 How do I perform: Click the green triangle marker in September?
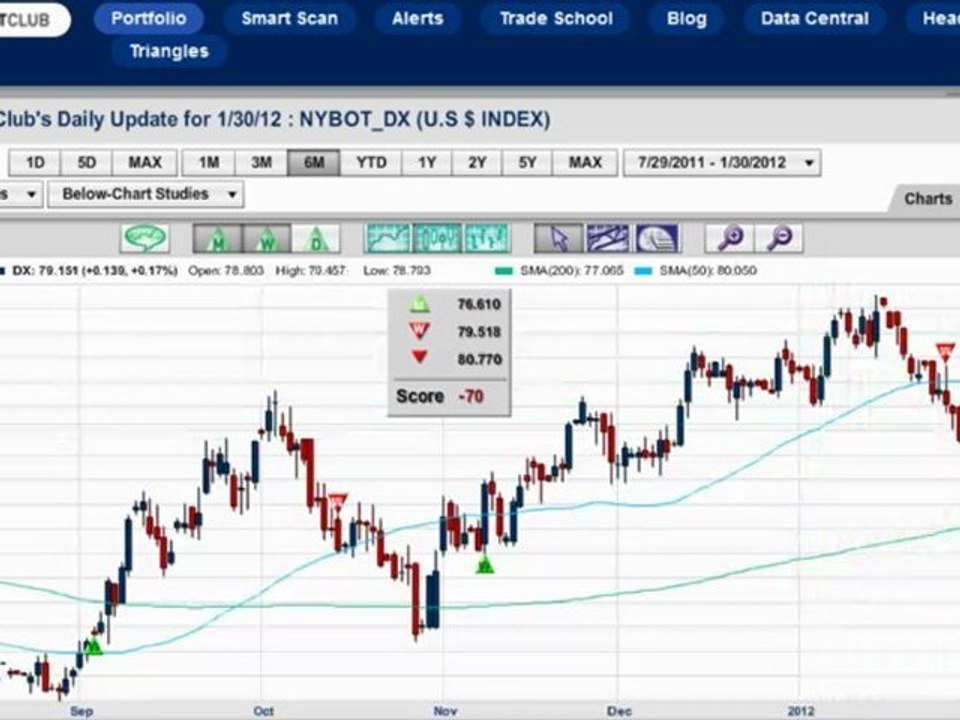(92, 646)
